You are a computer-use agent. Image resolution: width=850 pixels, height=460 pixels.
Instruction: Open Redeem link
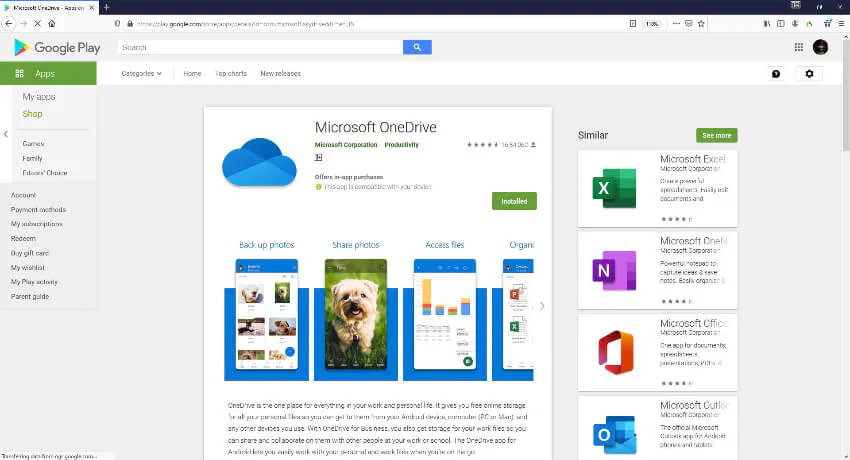click(x=23, y=238)
